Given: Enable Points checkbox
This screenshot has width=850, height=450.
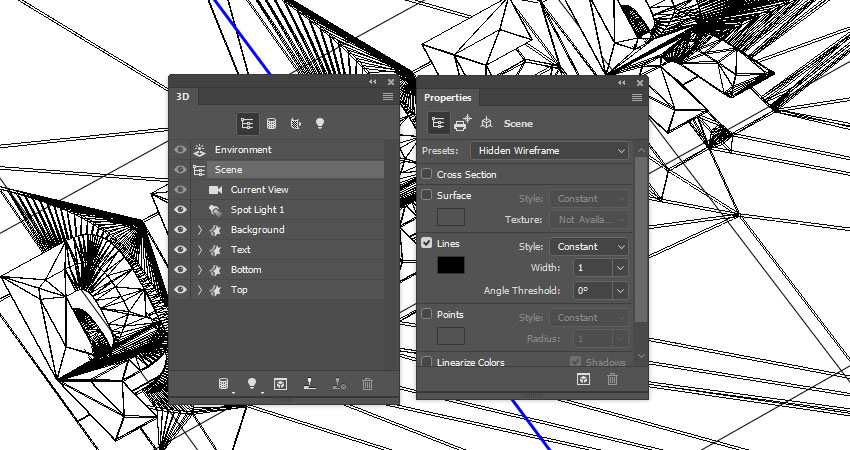Looking at the screenshot, I should (x=427, y=314).
